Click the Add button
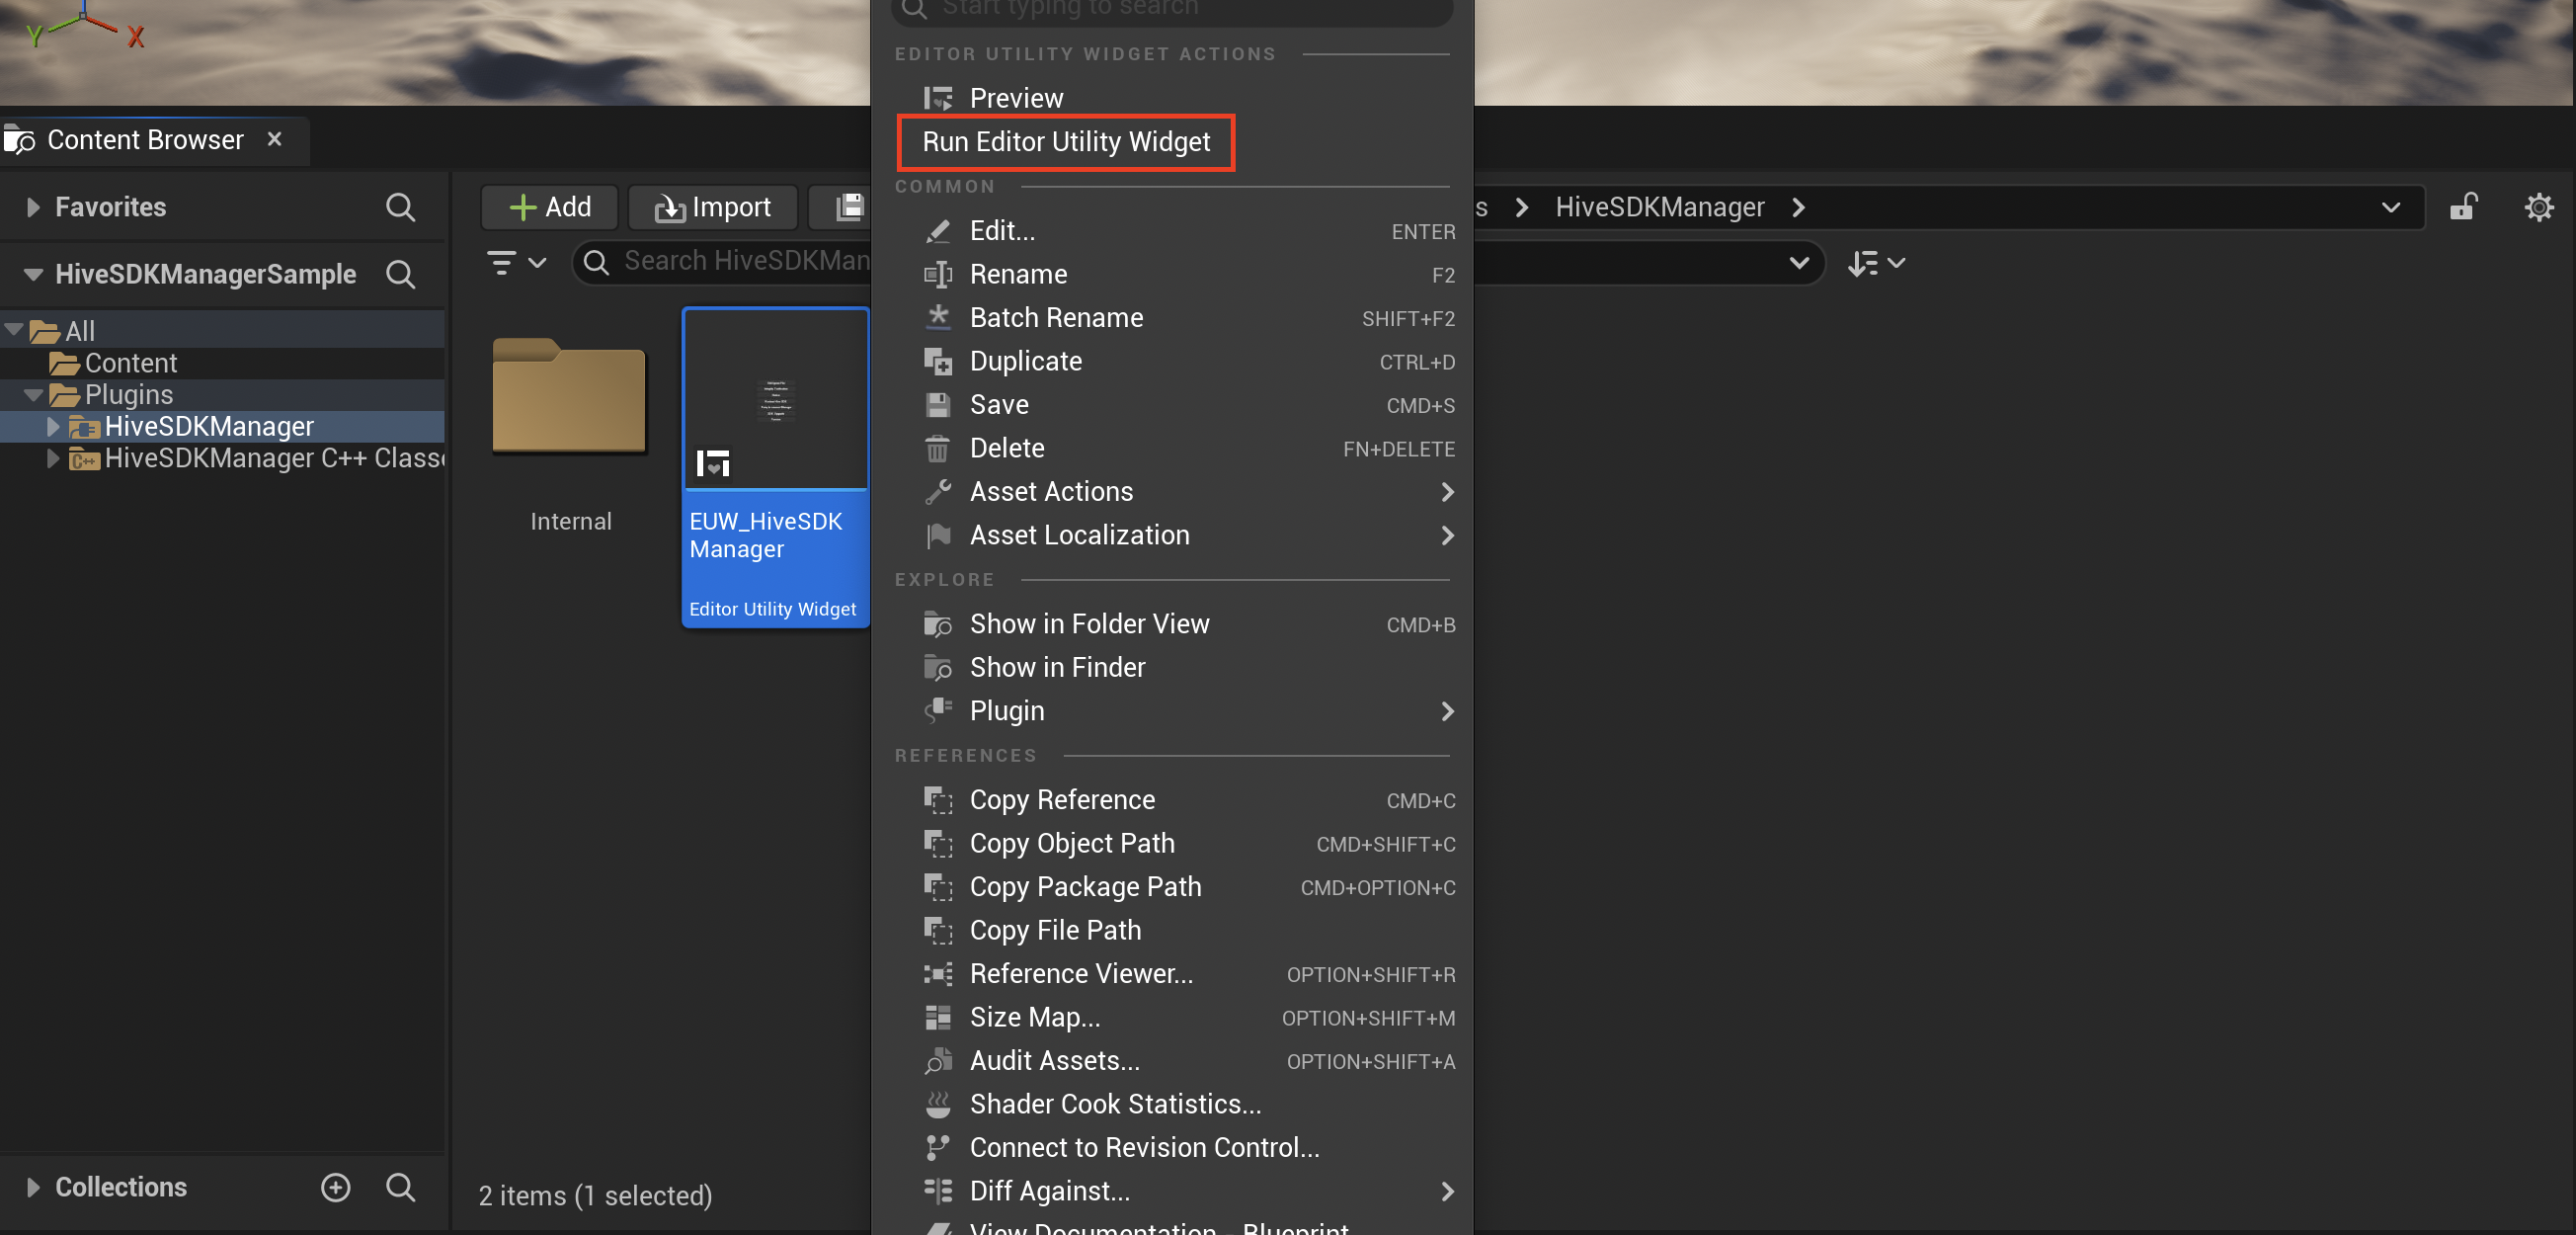2576x1235 pixels. click(x=550, y=207)
